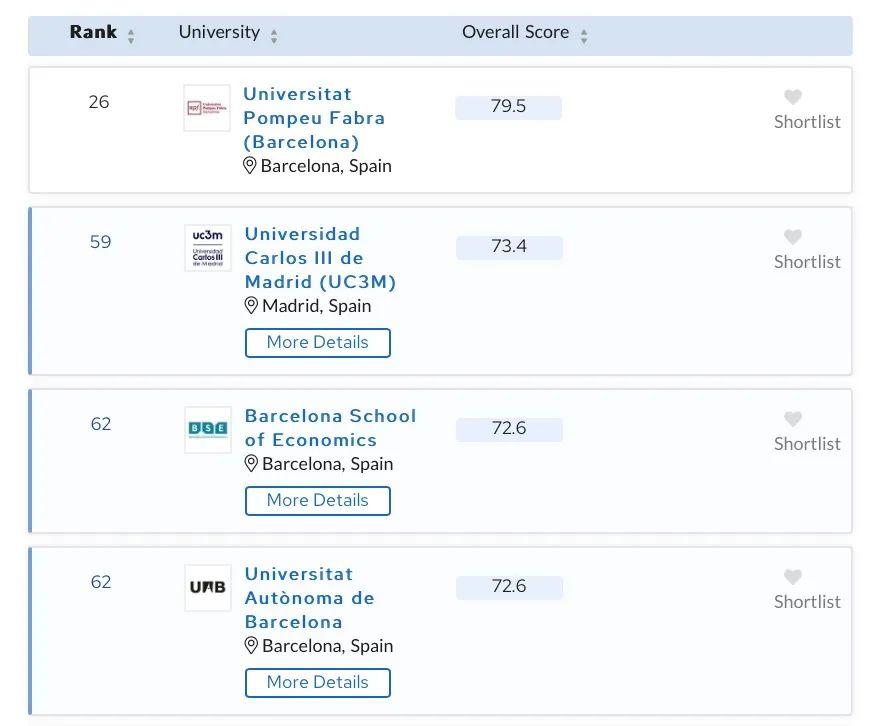This screenshot has height=726, width=884.
Task: Shortlist Universitat Pompeu Fabra with heart icon
Action: (793, 97)
